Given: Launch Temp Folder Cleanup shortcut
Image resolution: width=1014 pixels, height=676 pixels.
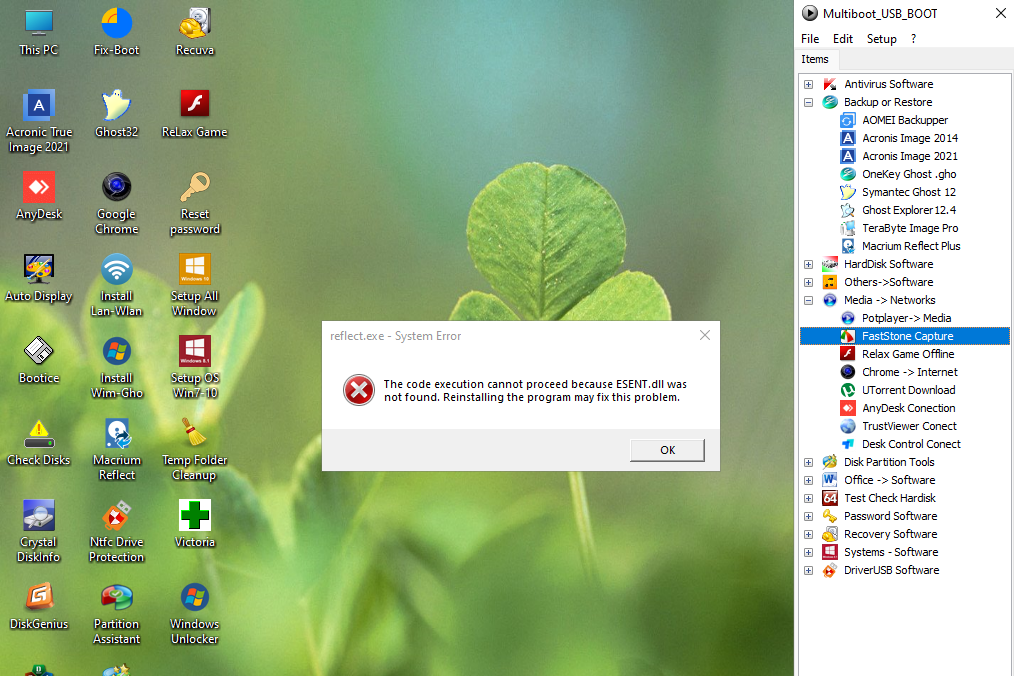Looking at the screenshot, I should click(195, 450).
